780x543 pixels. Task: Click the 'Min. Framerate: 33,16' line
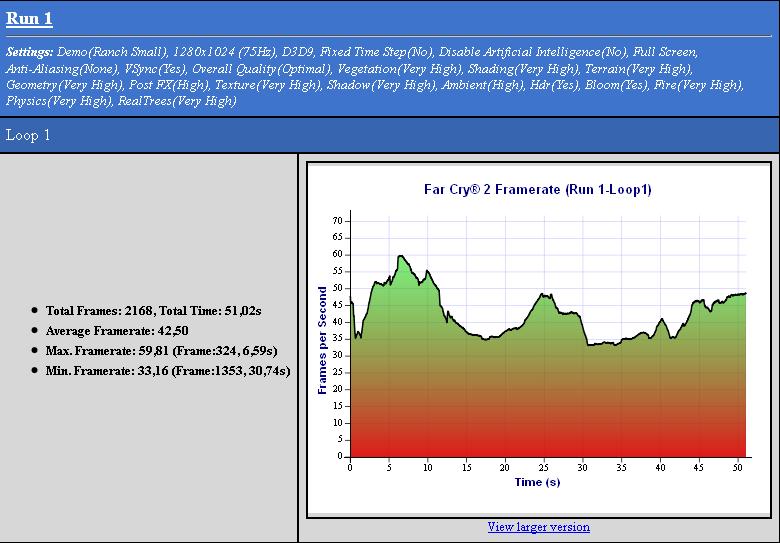pos(168,370)
